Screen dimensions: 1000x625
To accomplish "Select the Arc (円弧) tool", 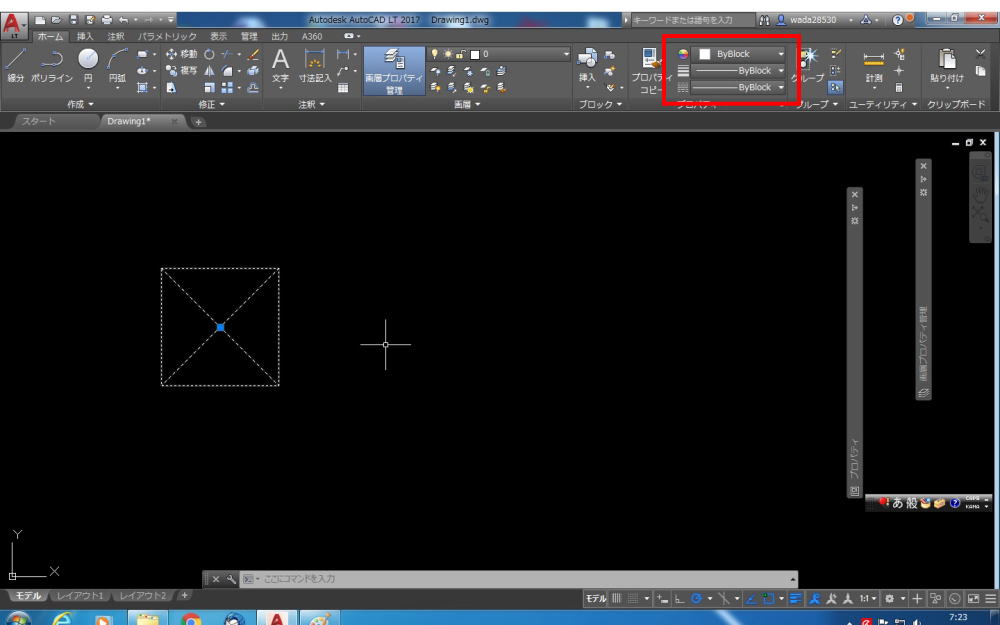I will 117,65.
